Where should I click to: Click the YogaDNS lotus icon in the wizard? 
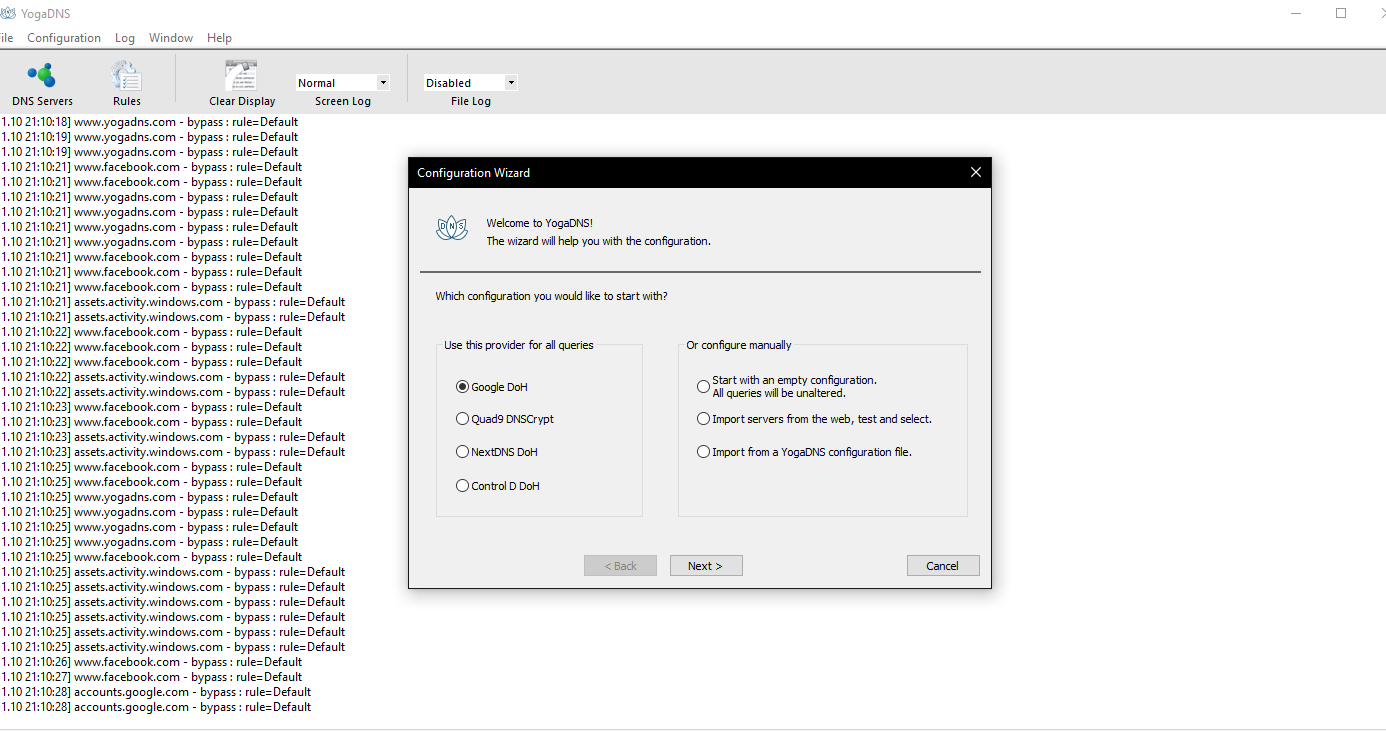[452, 229]
